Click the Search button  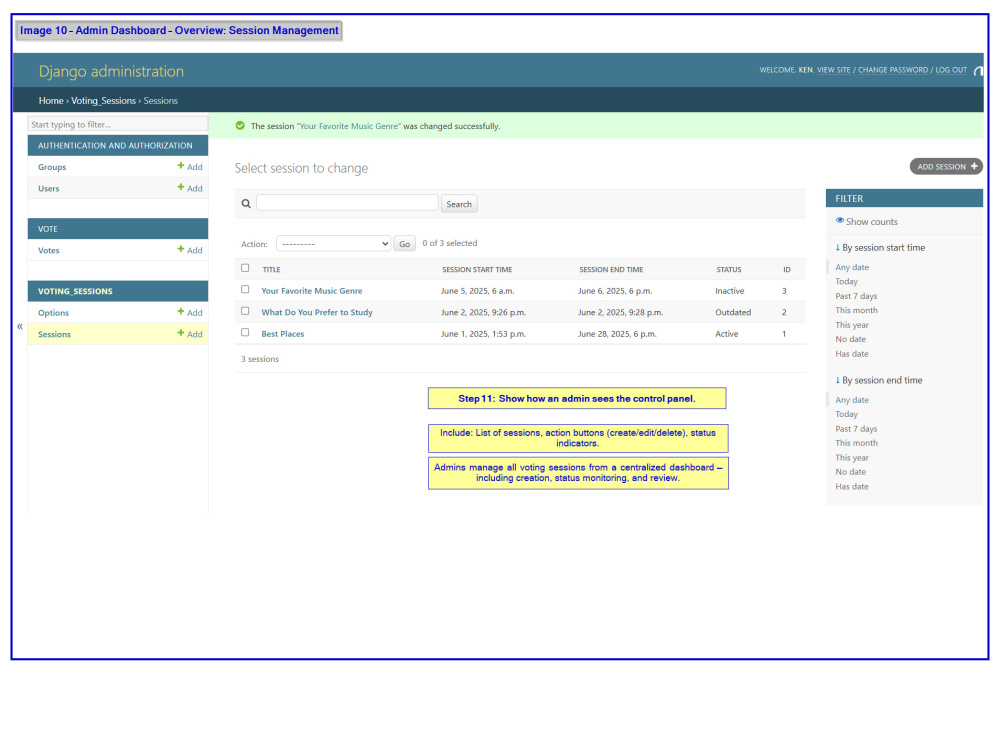[459, 204]
